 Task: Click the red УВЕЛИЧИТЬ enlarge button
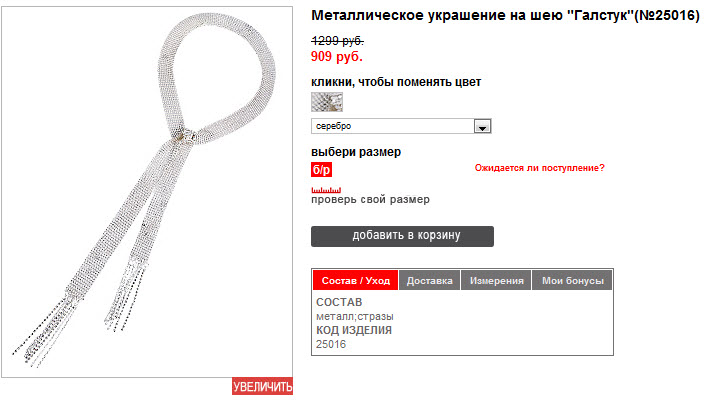click(x=263, y=387)
